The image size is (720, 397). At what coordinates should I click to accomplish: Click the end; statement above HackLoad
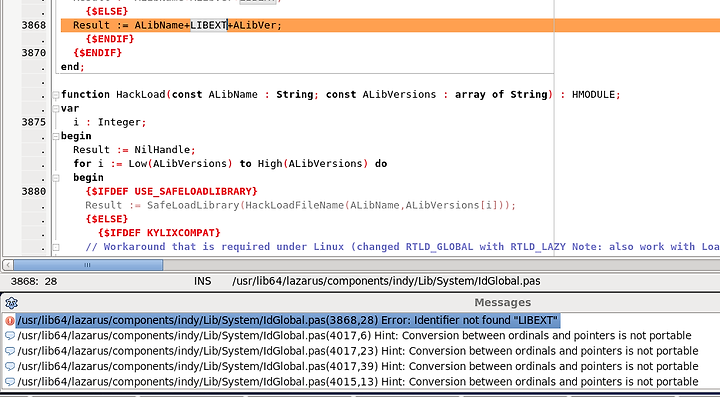(73, 67)
